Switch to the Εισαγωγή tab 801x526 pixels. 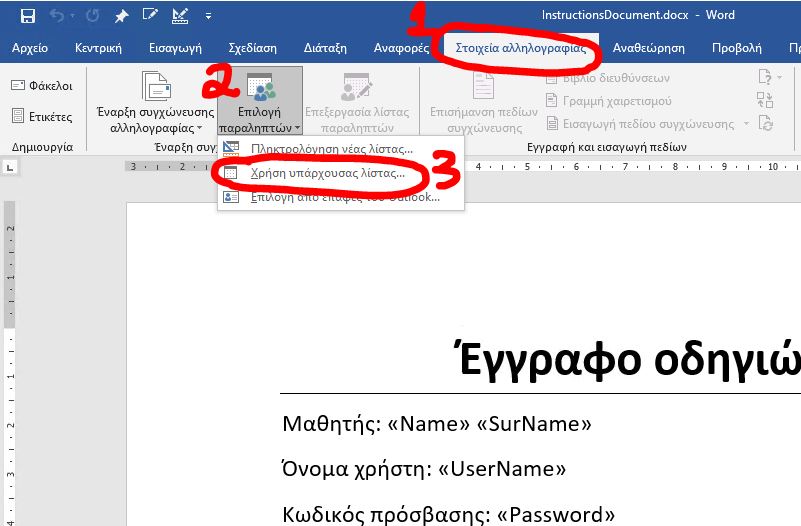(x=175, y=48)
